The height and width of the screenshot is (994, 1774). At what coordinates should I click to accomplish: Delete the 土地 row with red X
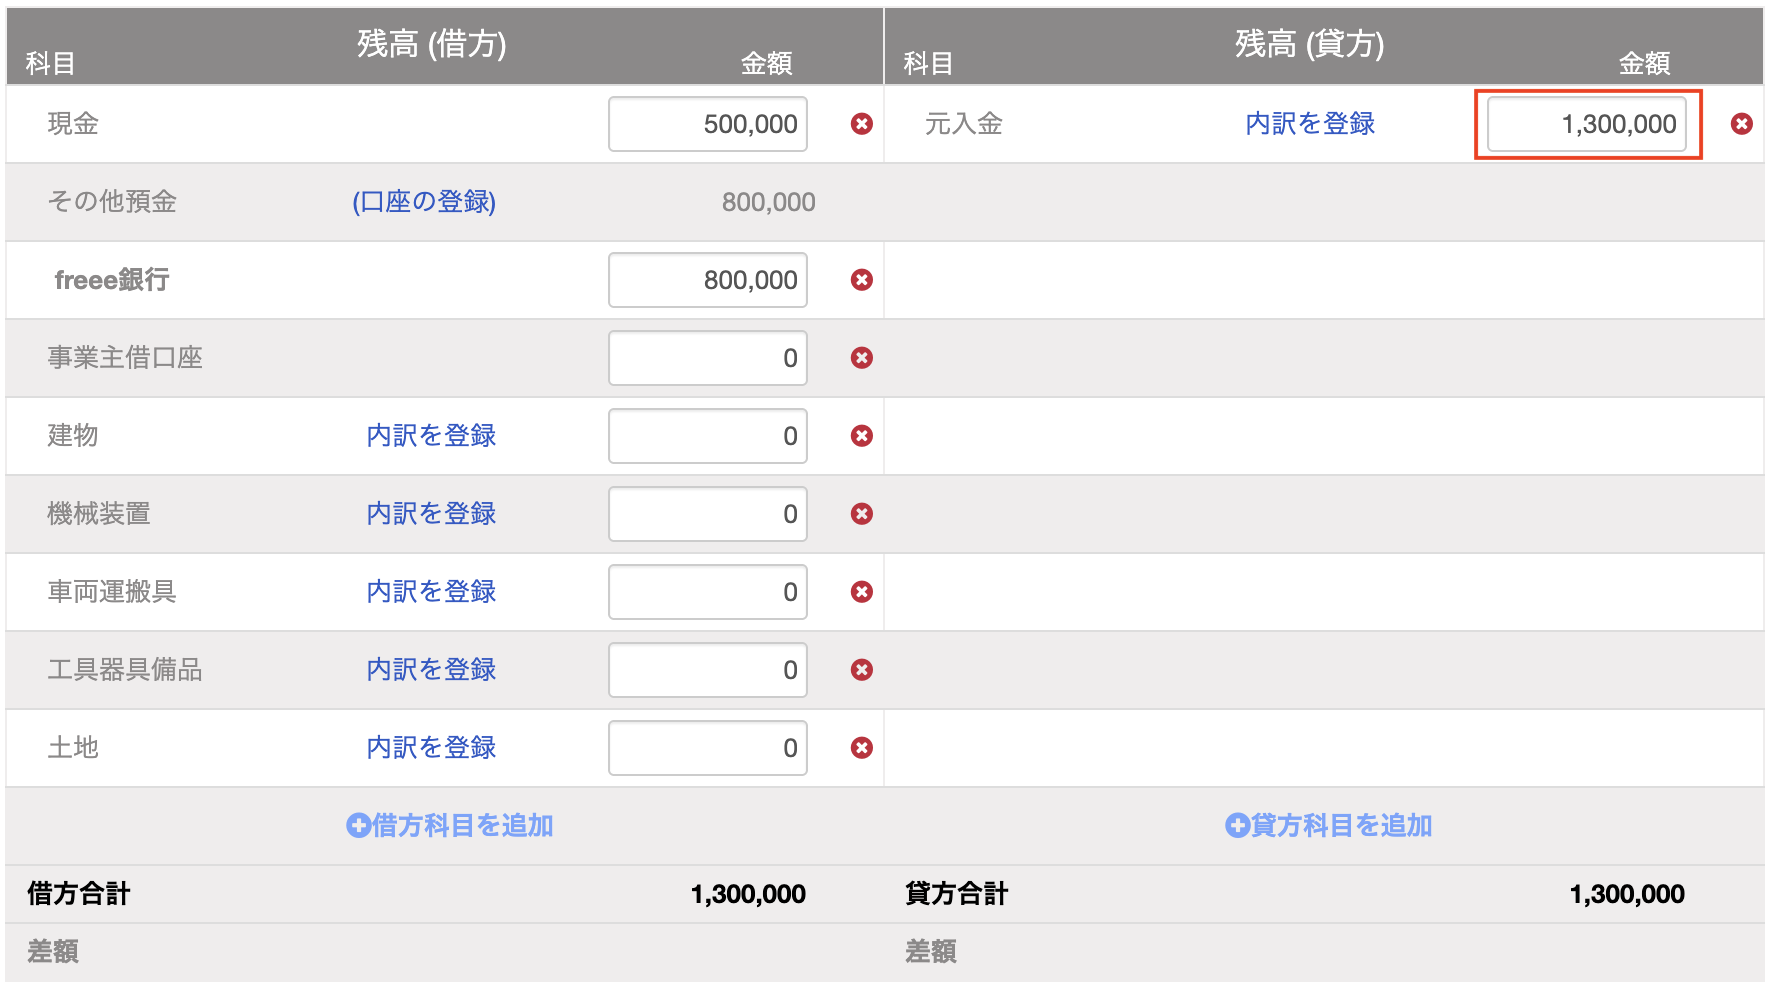pos(862,748)
